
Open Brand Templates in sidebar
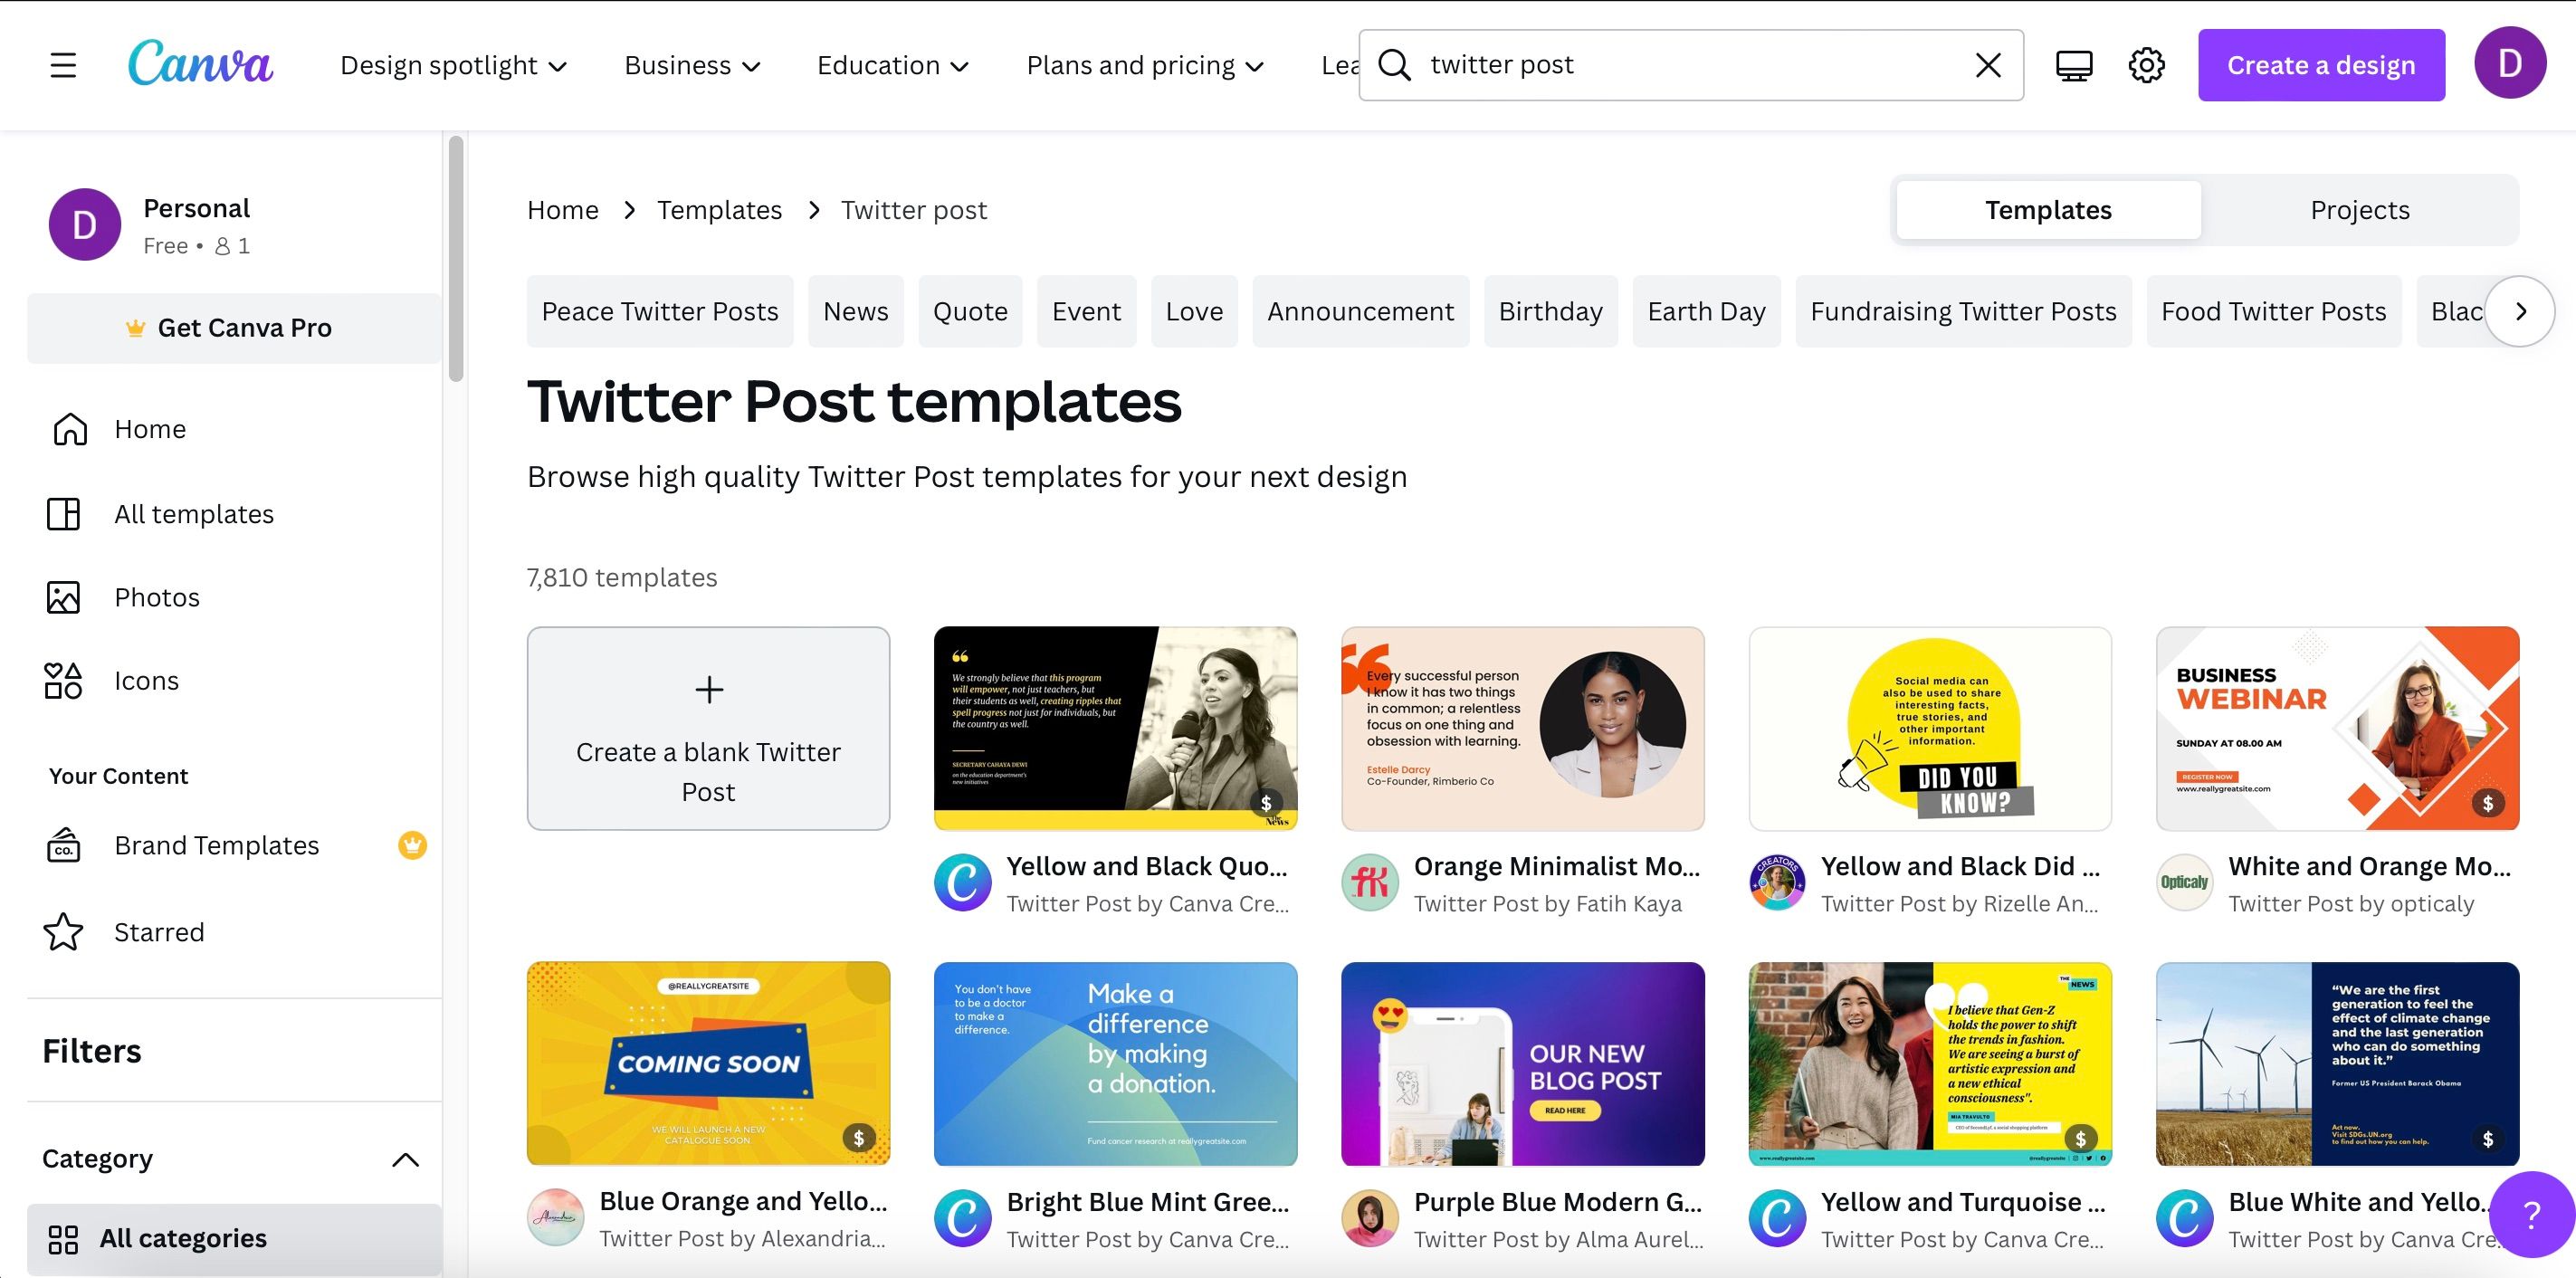click(216, 846)
